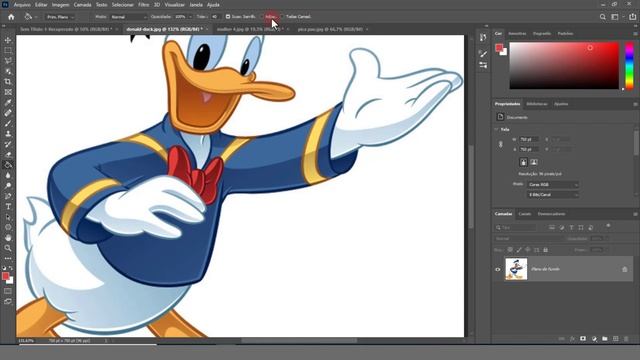The height and width of the screenshot is (360, 640).
Task: Select the Zoom tool
Action: pos(8,248)
